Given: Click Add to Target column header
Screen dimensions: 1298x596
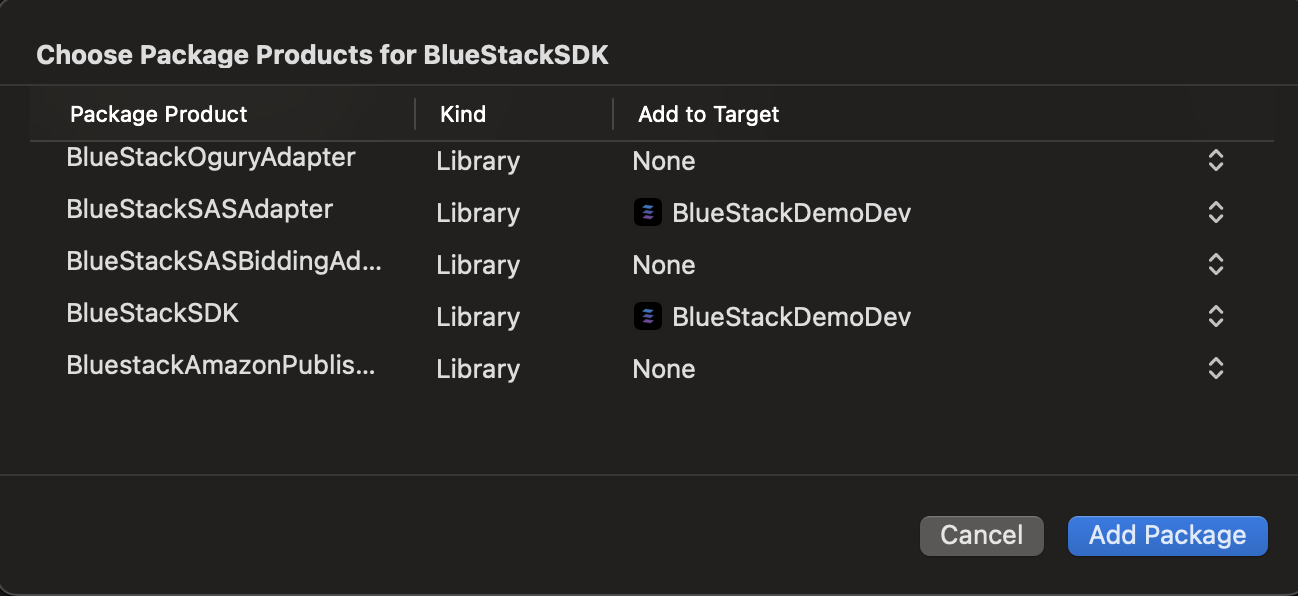Looking at the screenshot, I should [x=709, y=114].
